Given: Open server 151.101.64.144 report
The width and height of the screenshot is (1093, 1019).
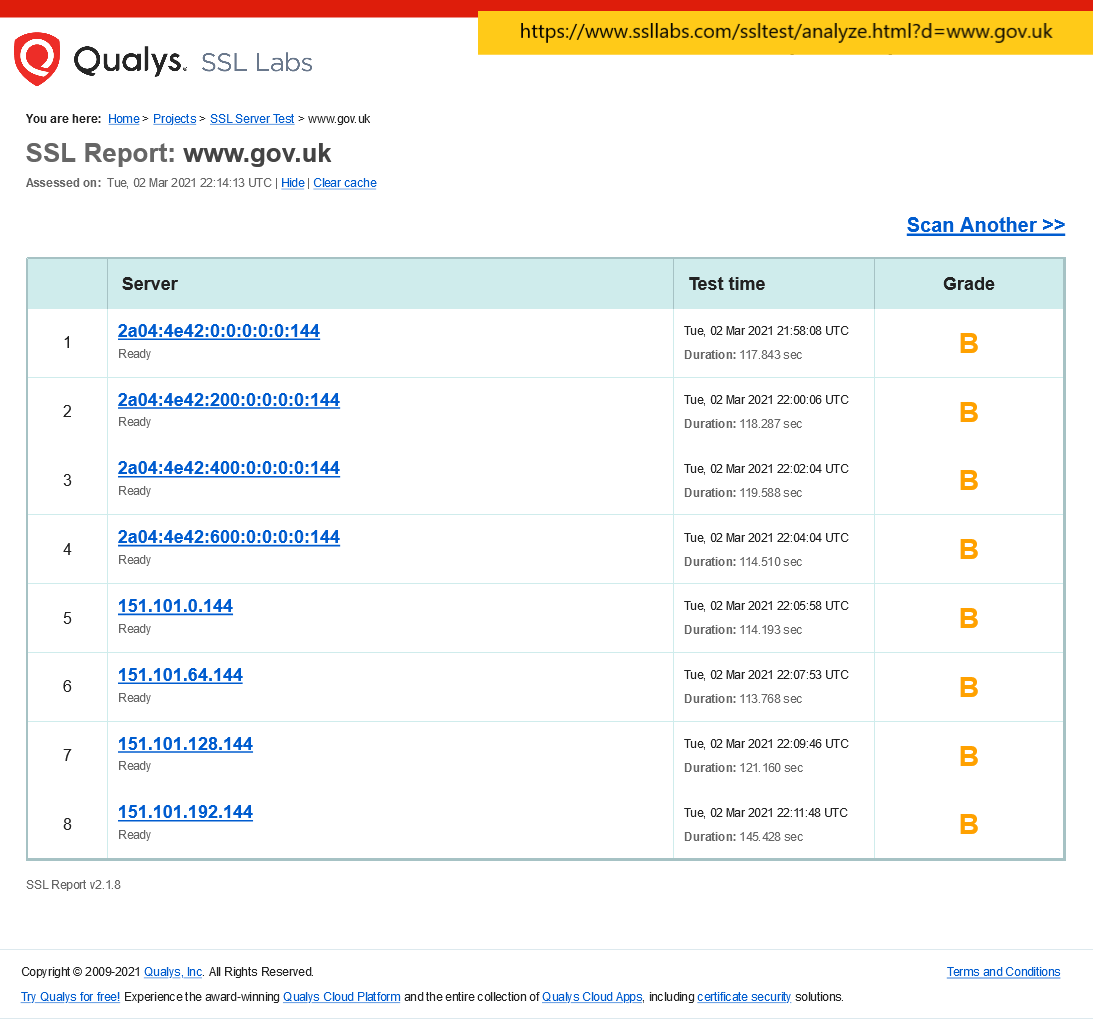Looking at the screenshot, I should click(180, 675).
